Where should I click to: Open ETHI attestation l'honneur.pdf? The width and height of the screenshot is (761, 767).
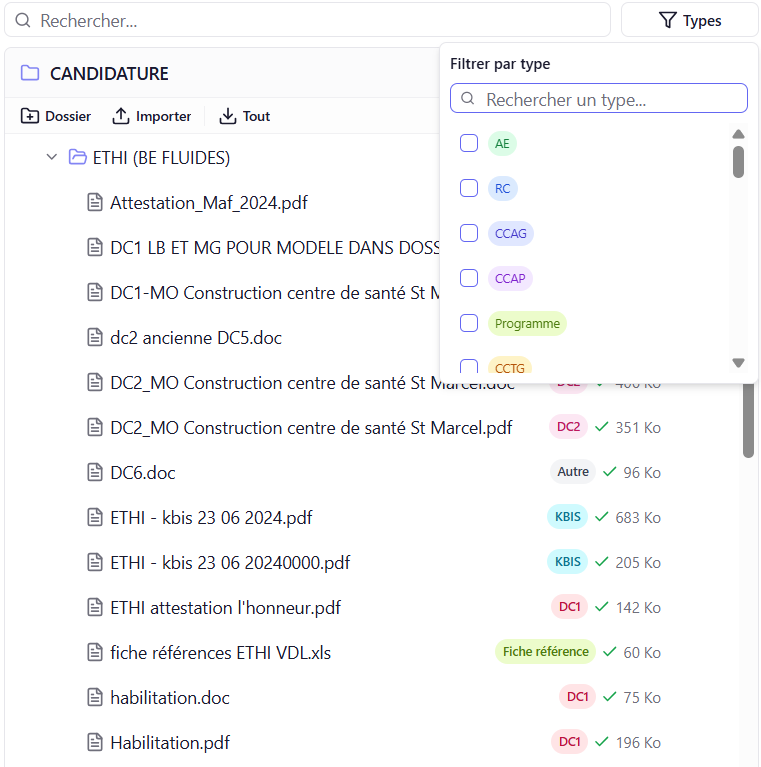pyautogui.click(x=225, y=608)
